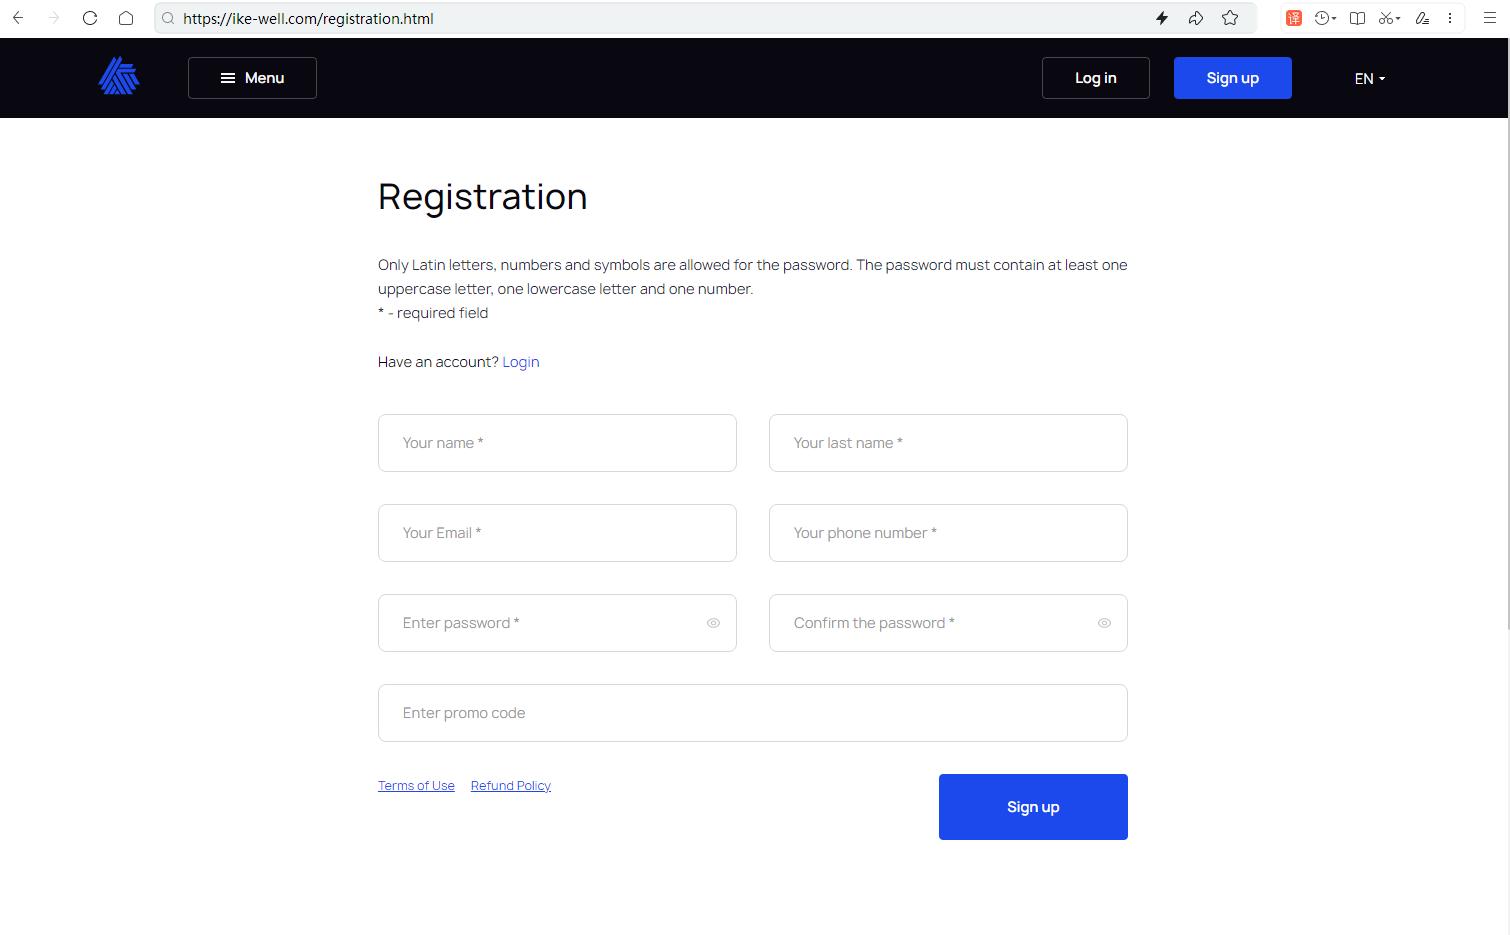Open the Terms of Use link
Screen dimensions: 1510x935
pyautogui.click(x=416, y=786)
